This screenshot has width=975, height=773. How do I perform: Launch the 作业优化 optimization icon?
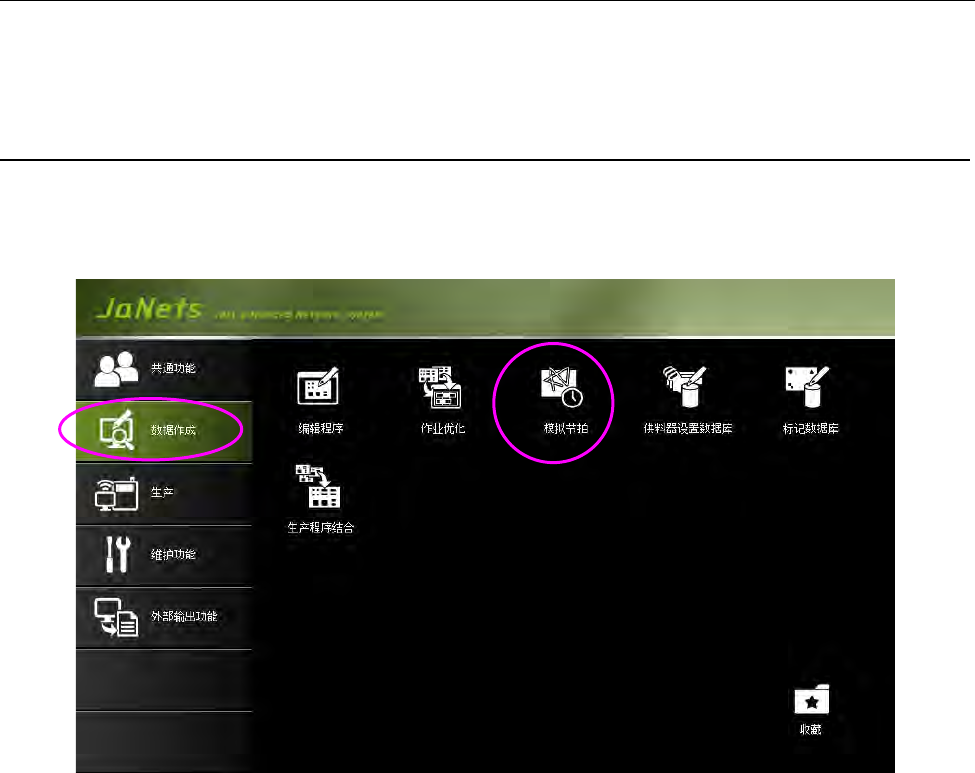pyautogui.click(x=440, y=387)
